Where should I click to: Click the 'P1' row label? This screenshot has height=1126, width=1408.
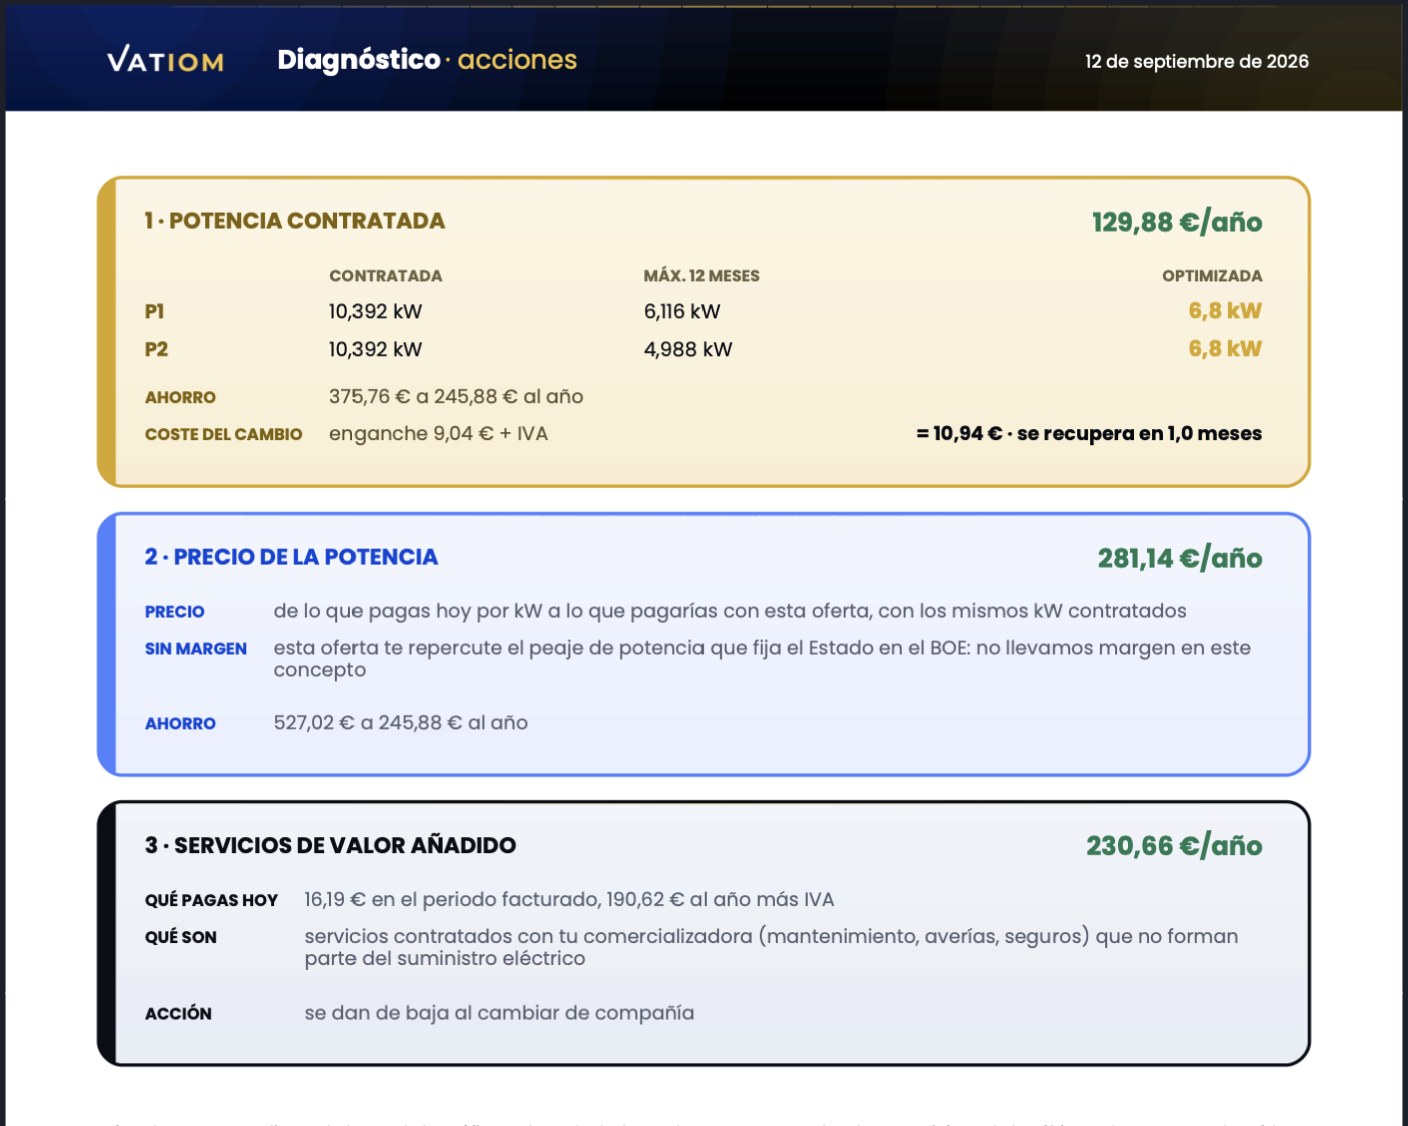pyautogui.click(x=154, y=312)
